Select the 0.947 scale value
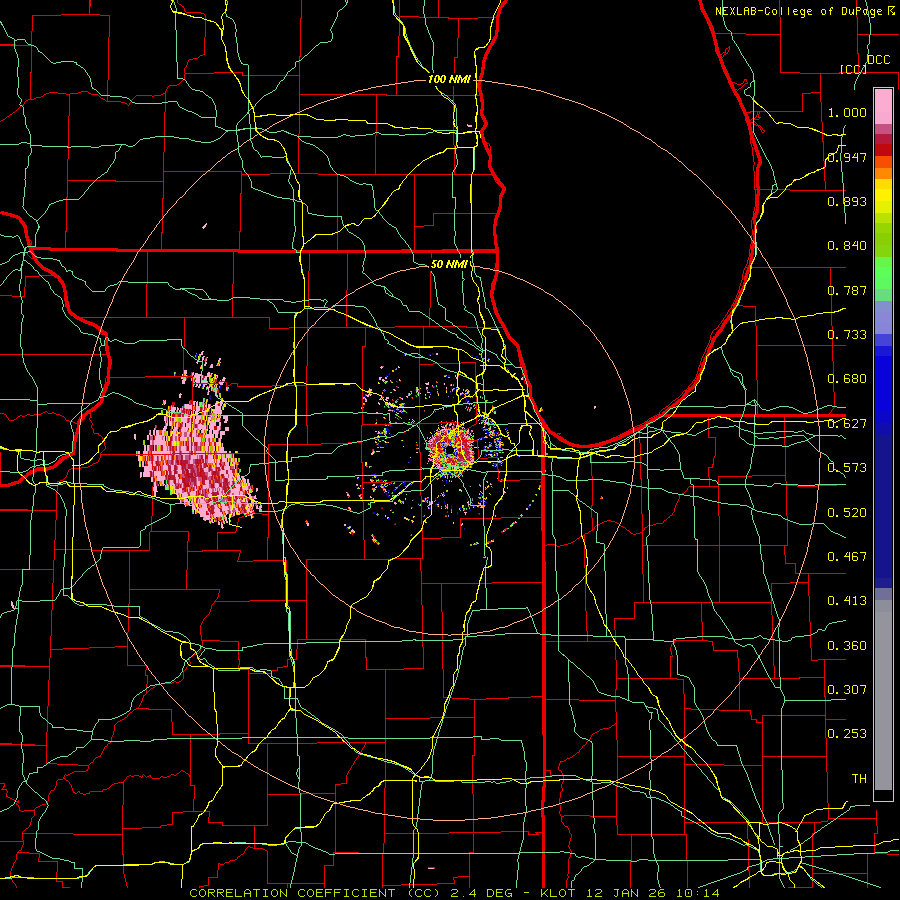The width and height of the screenshot is (900, 900). 847,157
